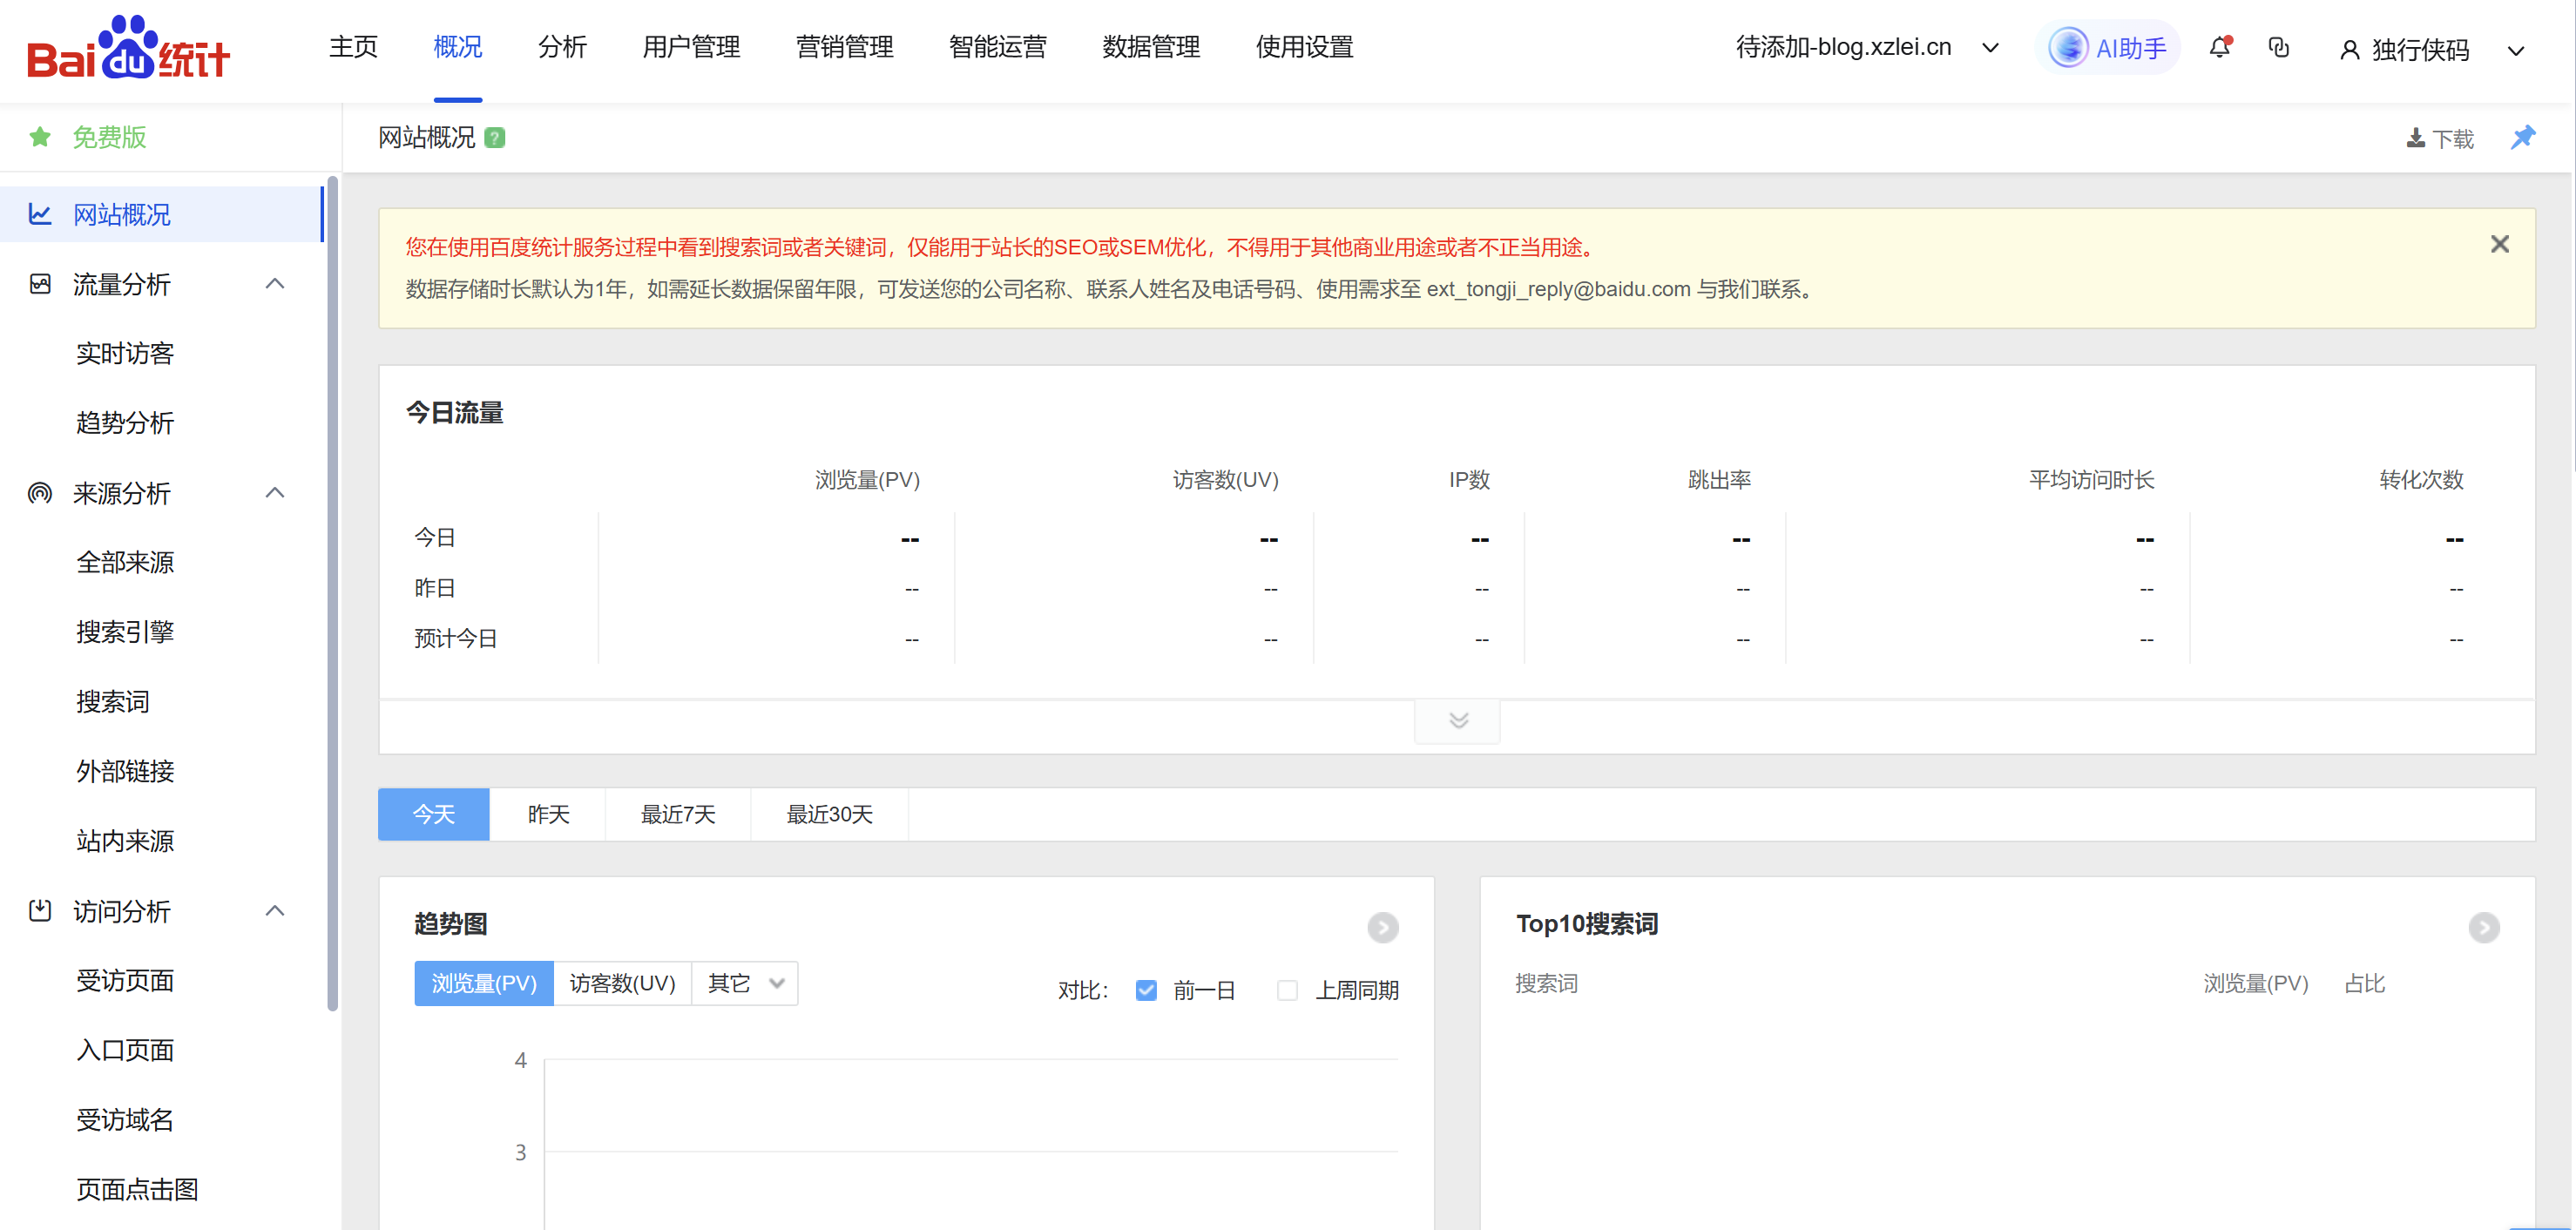Click the notification bell icon
This screenshot has height=1230, width=2576.
(2219, 47)
